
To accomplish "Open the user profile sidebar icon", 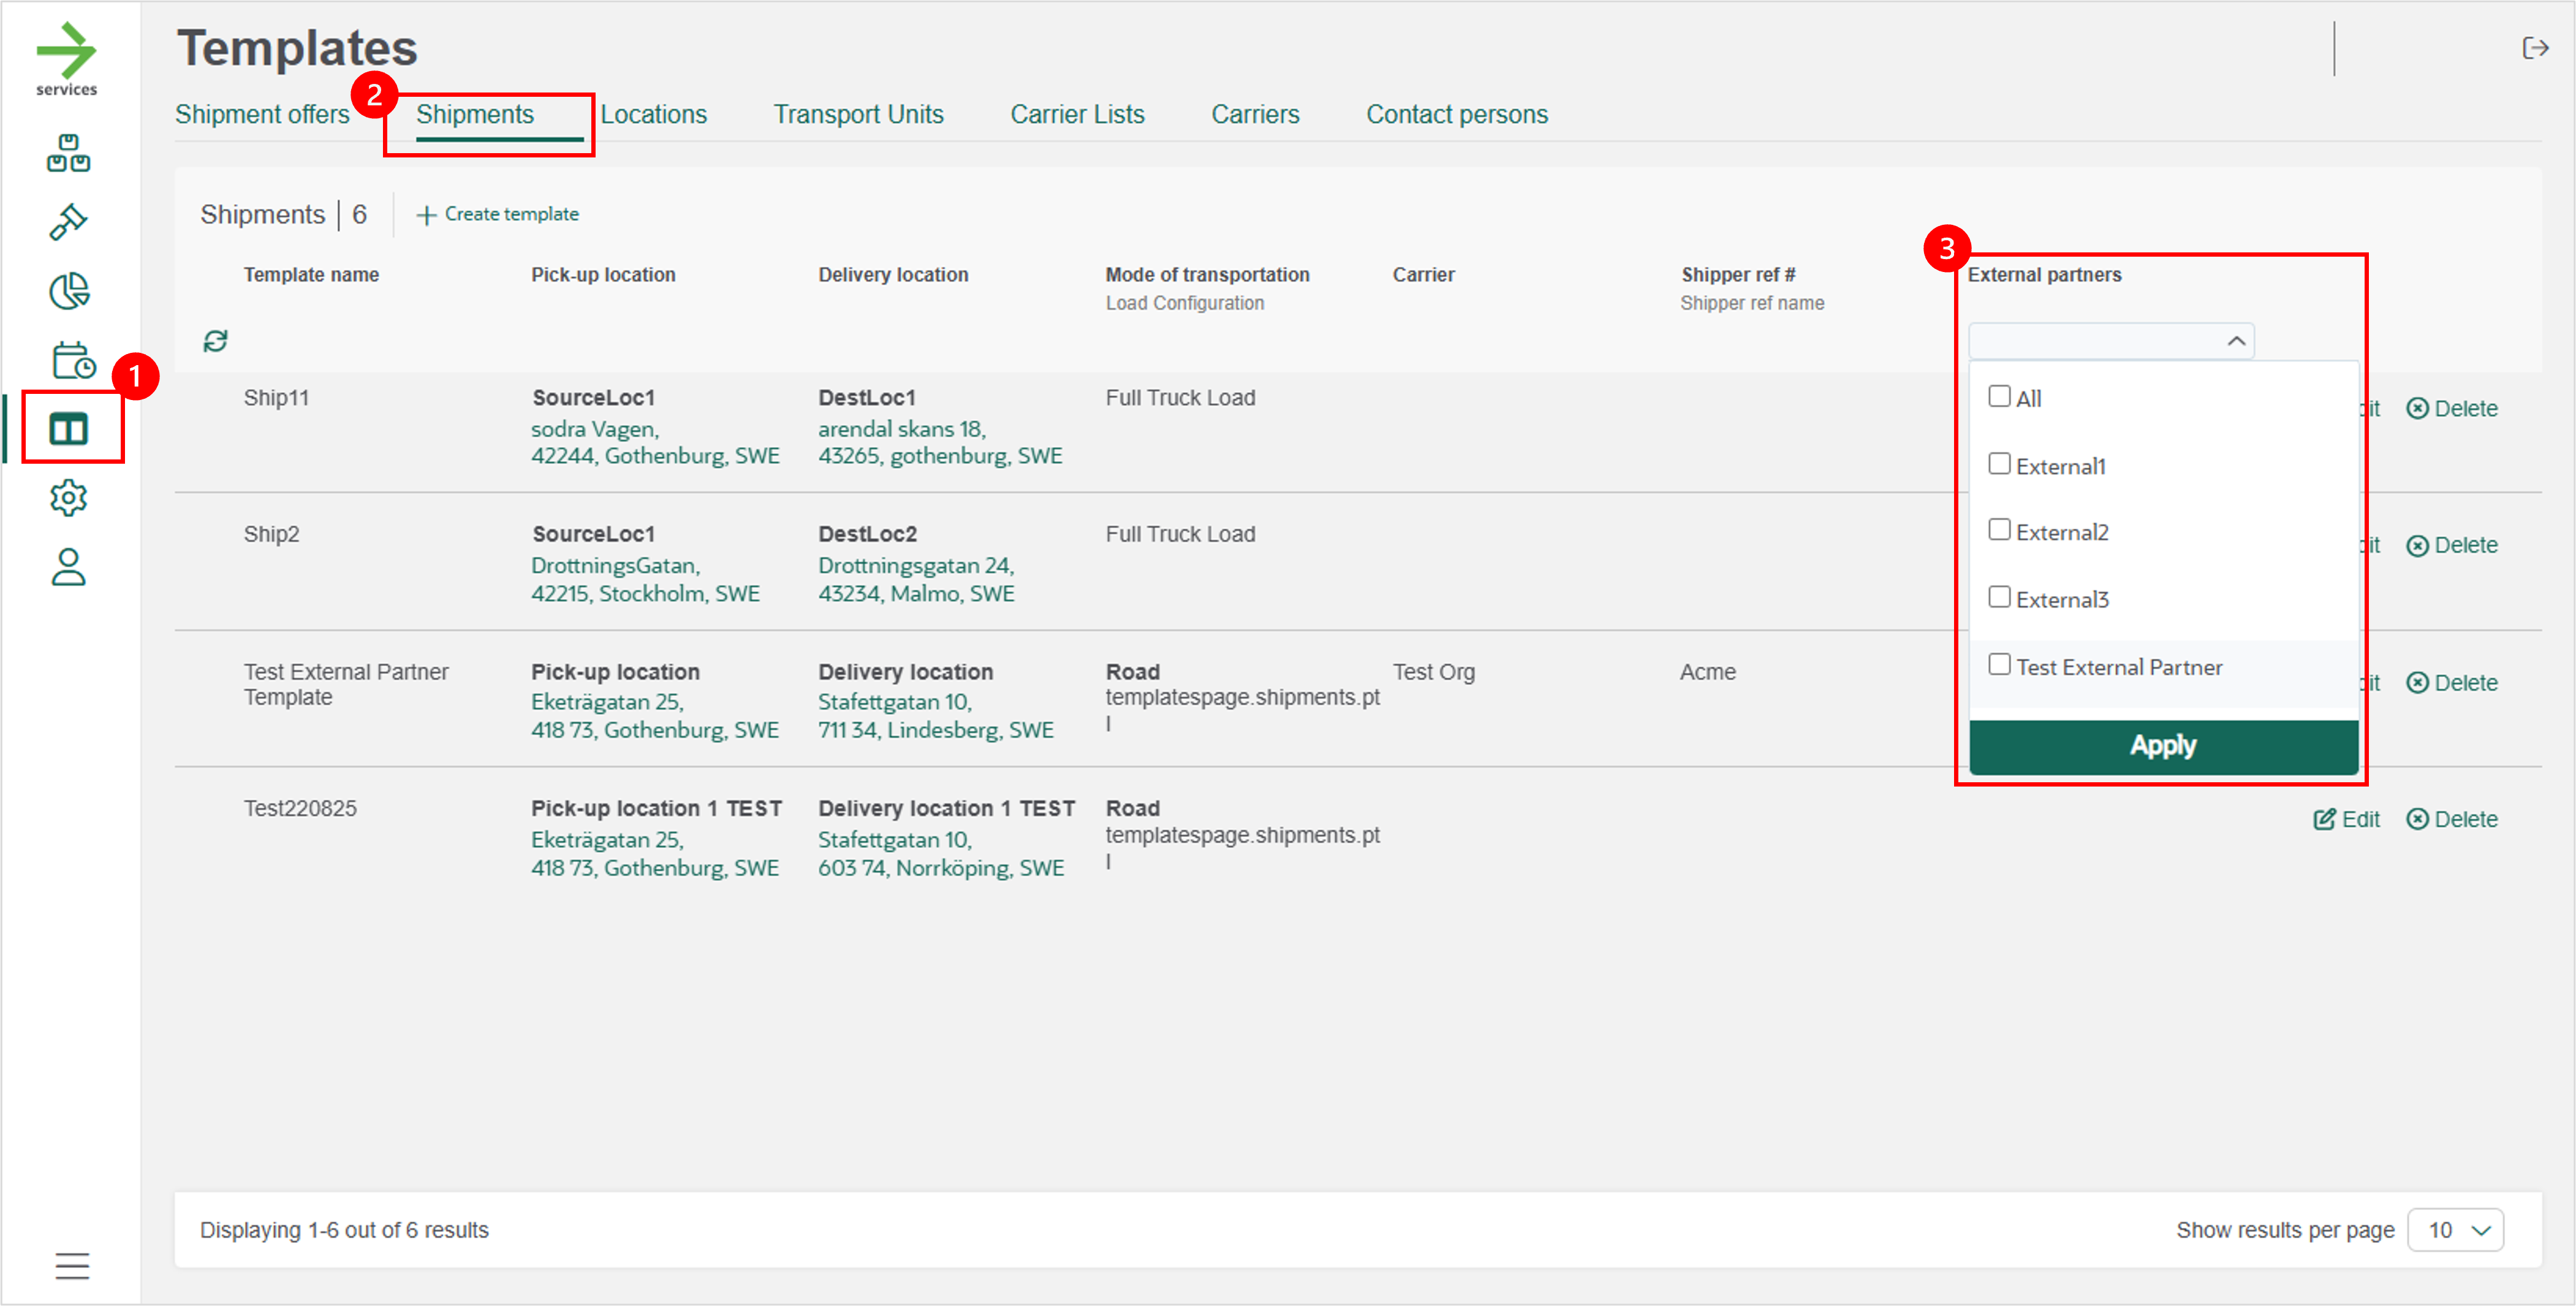I will [69, 566].
